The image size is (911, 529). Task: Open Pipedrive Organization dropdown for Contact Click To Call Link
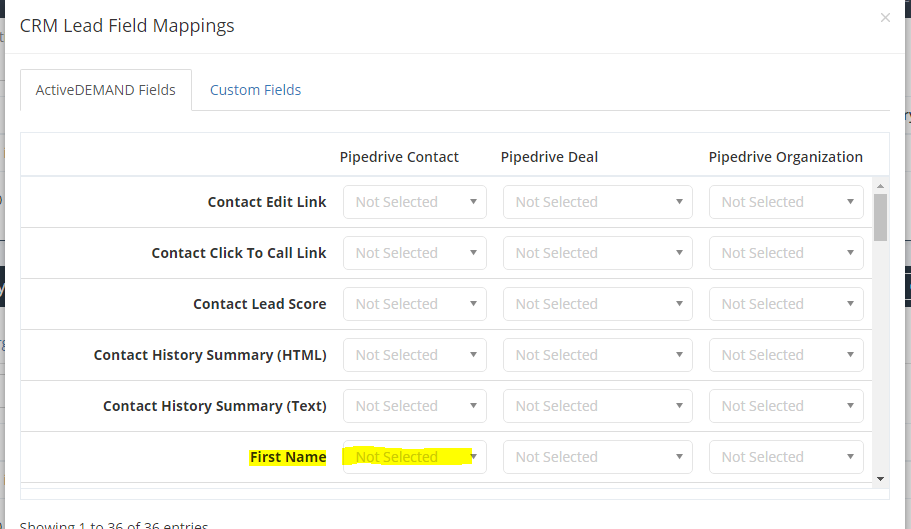[x=786, y=253]
